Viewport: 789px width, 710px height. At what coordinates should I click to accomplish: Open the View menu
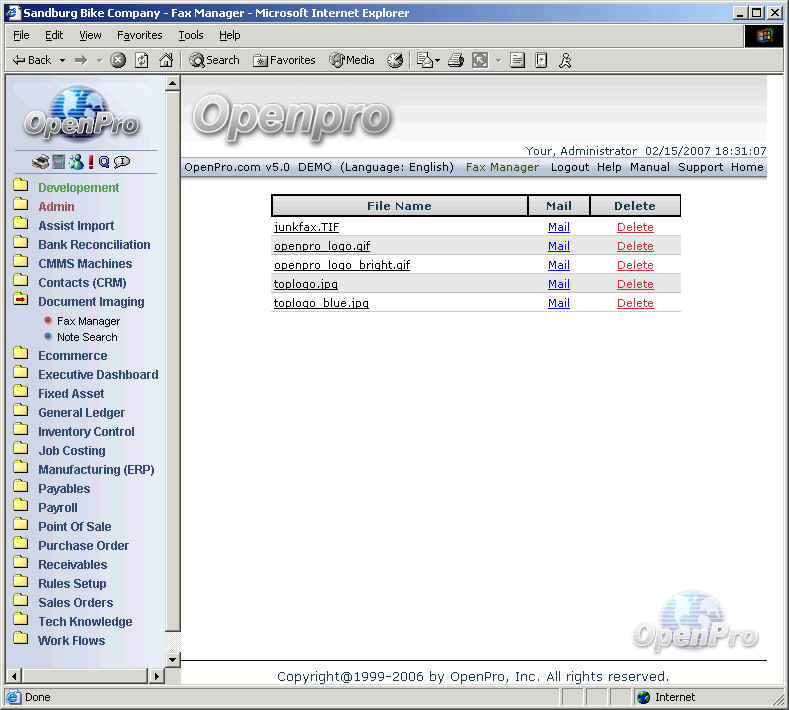[x=91, y=35]
